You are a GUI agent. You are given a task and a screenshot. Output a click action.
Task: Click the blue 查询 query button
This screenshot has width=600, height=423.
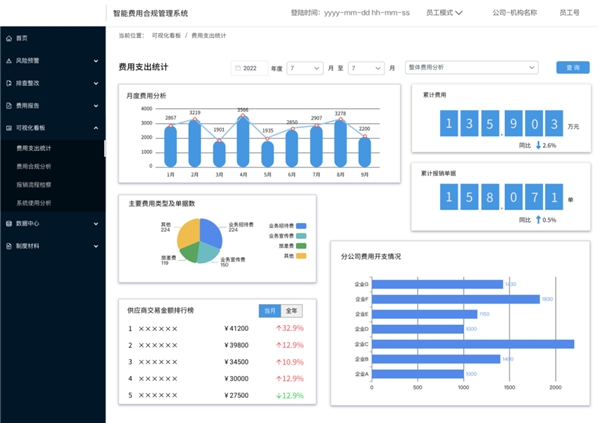(x=573, y=68)
